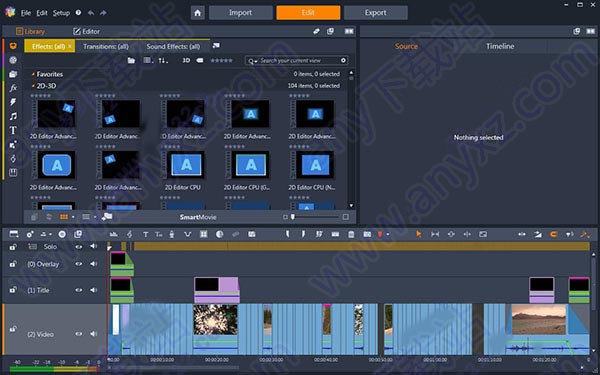Image resolution: width=600 pixels, height=375 pixels.
Task: Go to the Home screen icon
Action: point(197,13)
